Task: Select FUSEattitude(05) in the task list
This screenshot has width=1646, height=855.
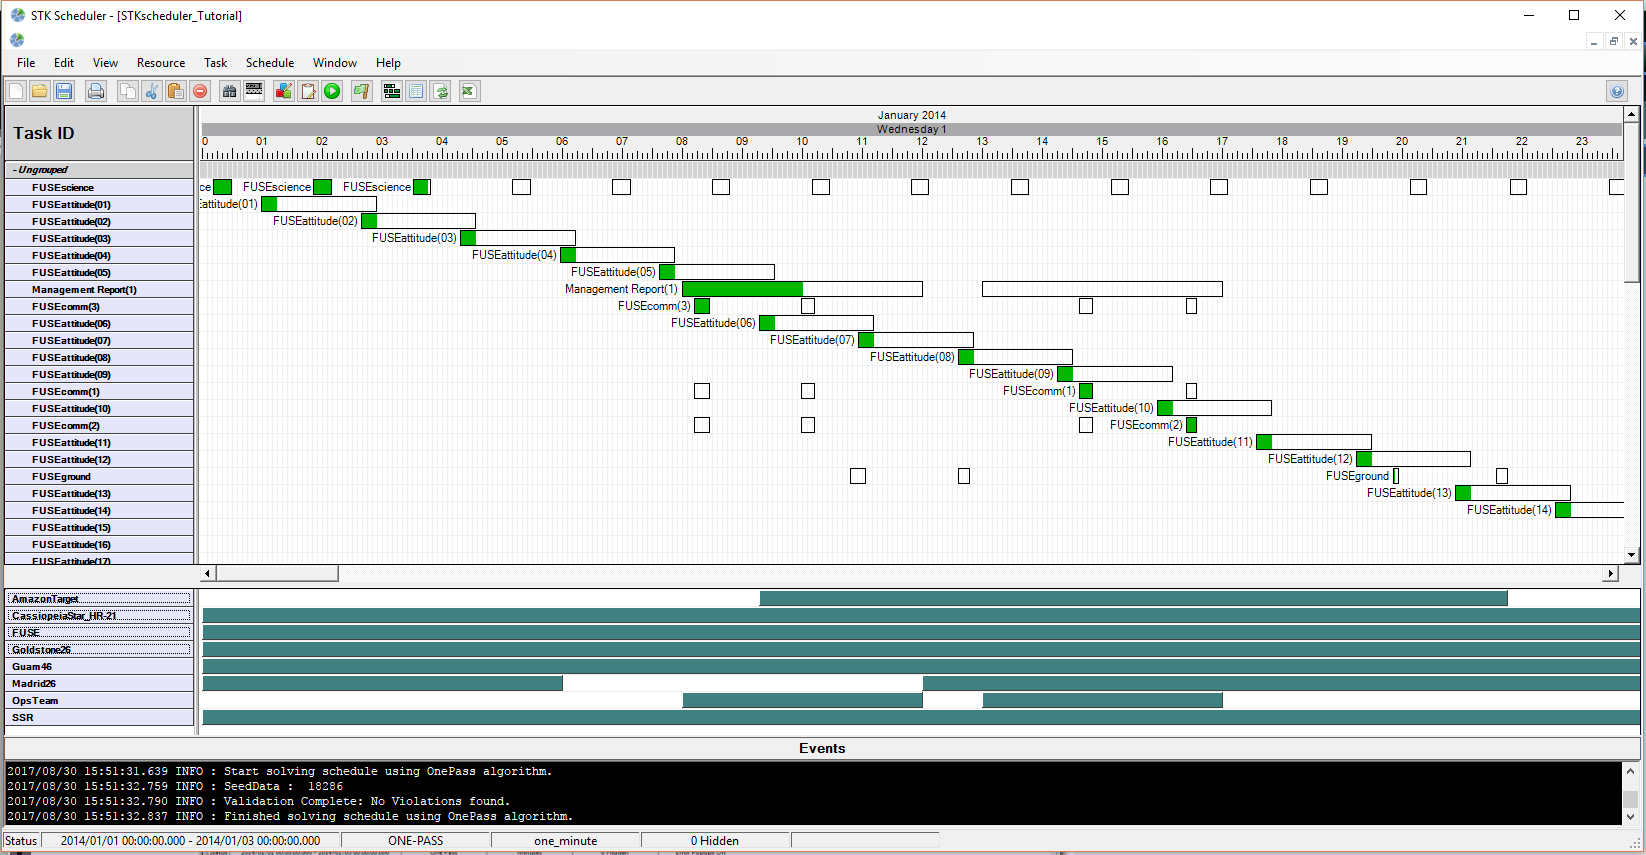Action: (x=71, y=273)
